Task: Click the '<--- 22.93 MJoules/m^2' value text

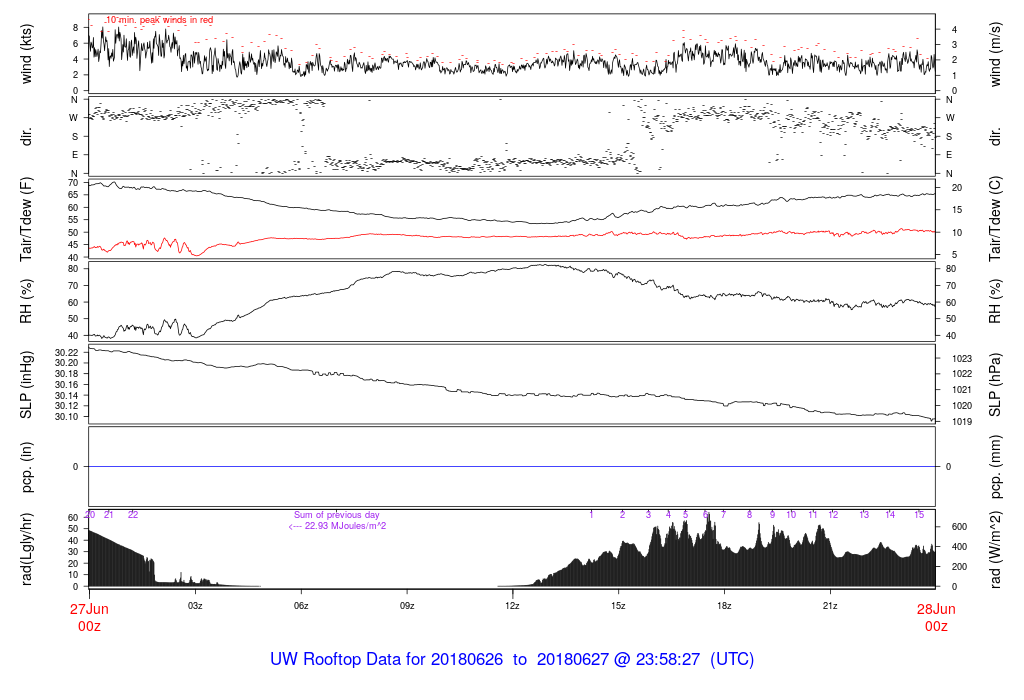Action: pos(337,526)
